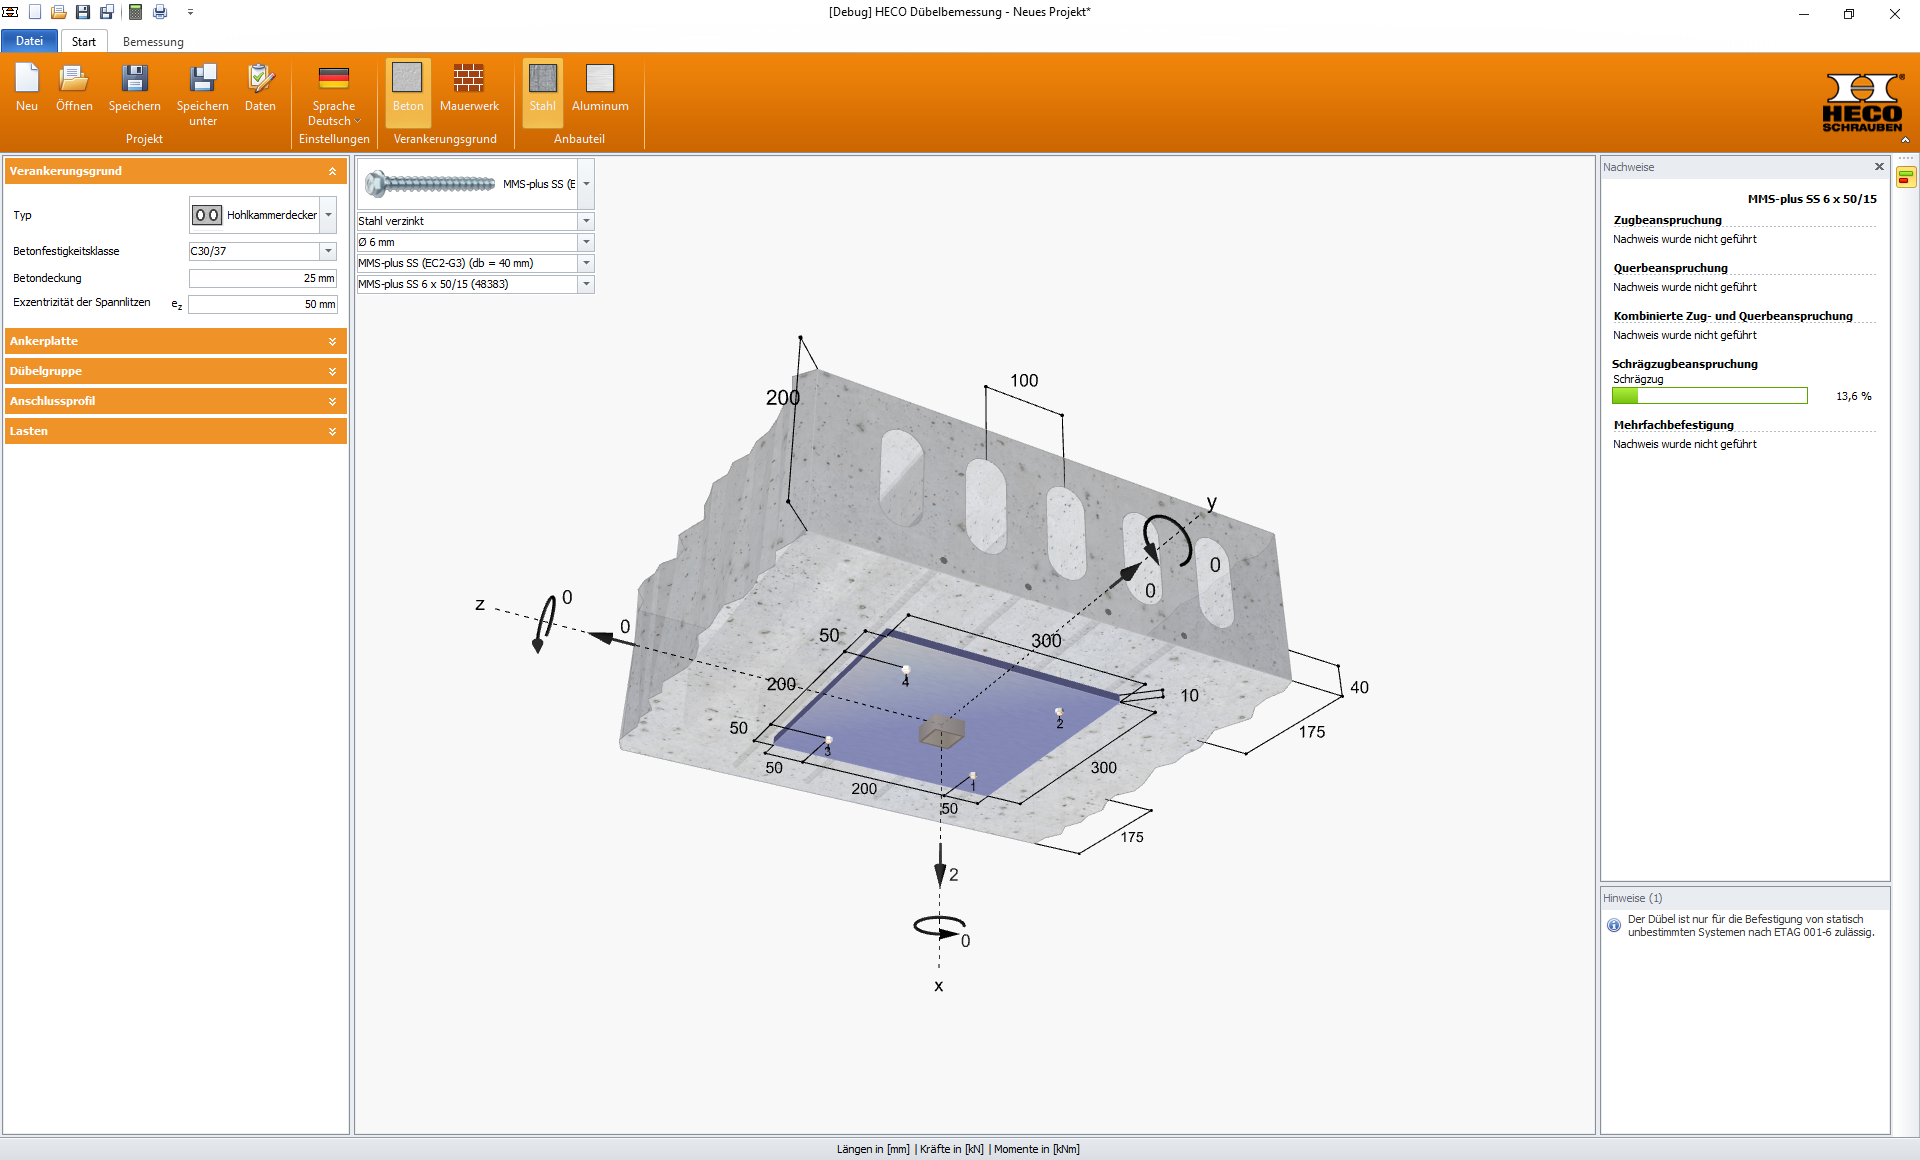Click Exzentrizität der Spannlitzen 50 mm field
Screen dimensions: 1920x1160
(x=263, y=304)
